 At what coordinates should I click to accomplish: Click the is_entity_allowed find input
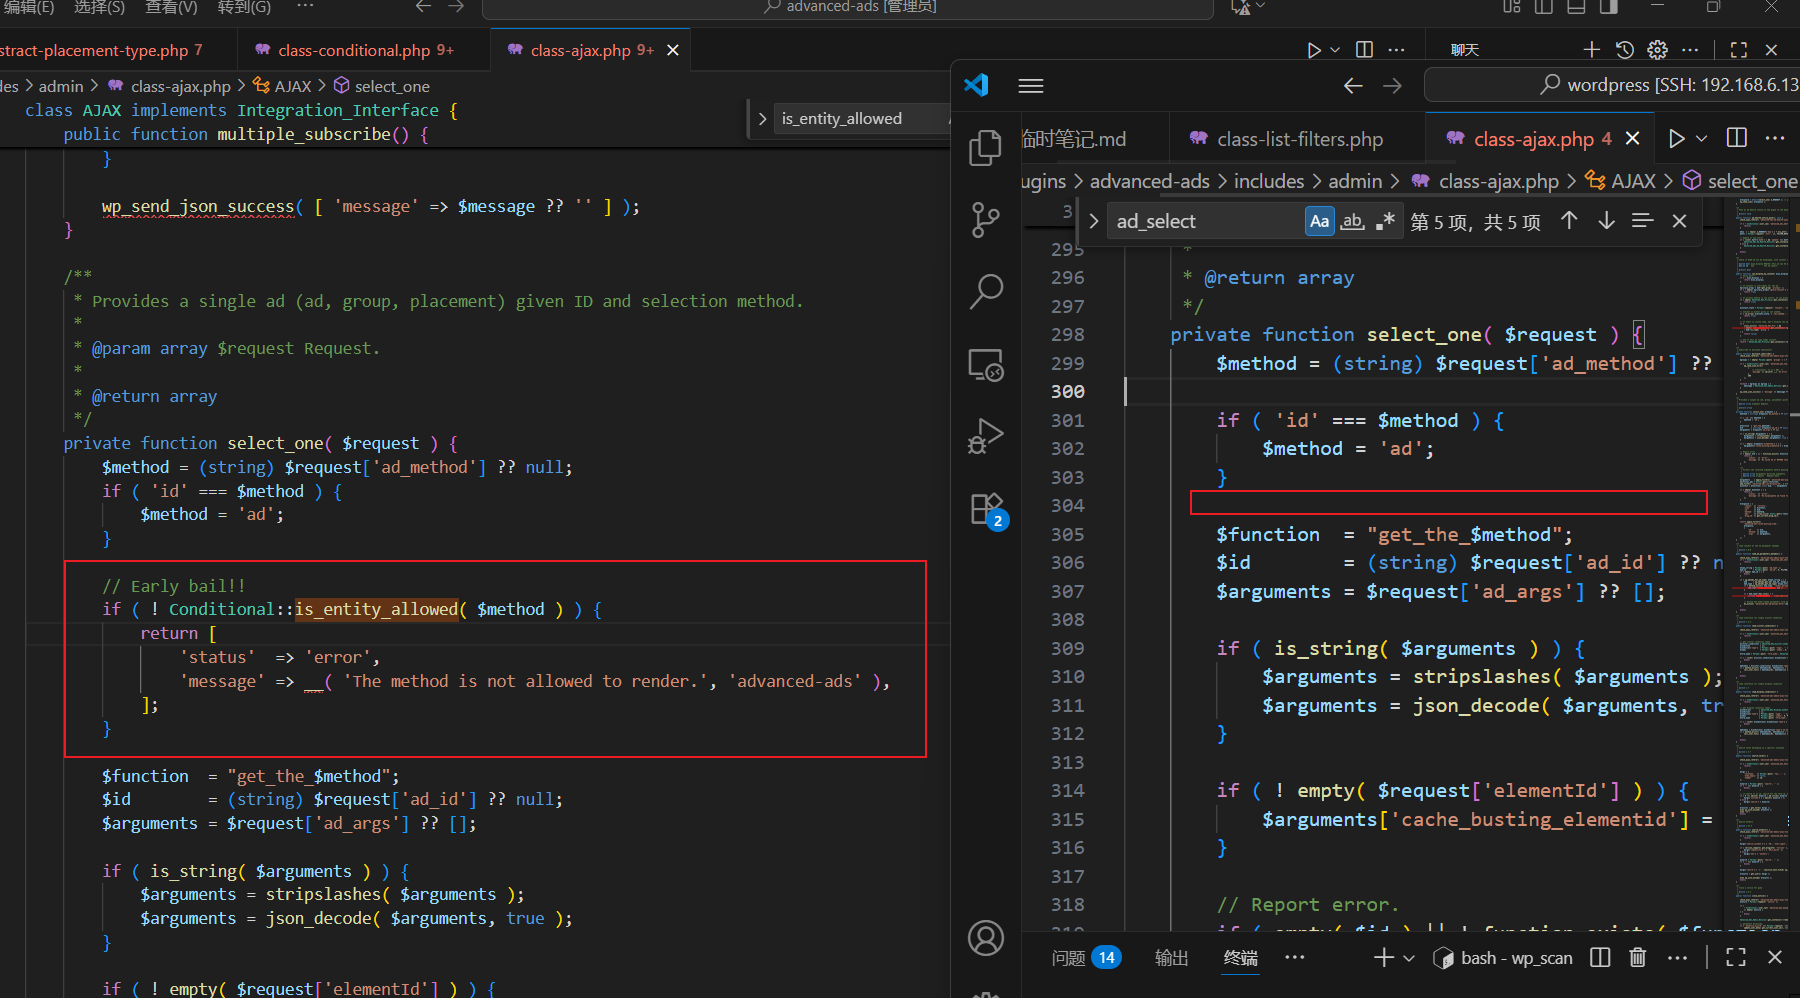(860, 119)
